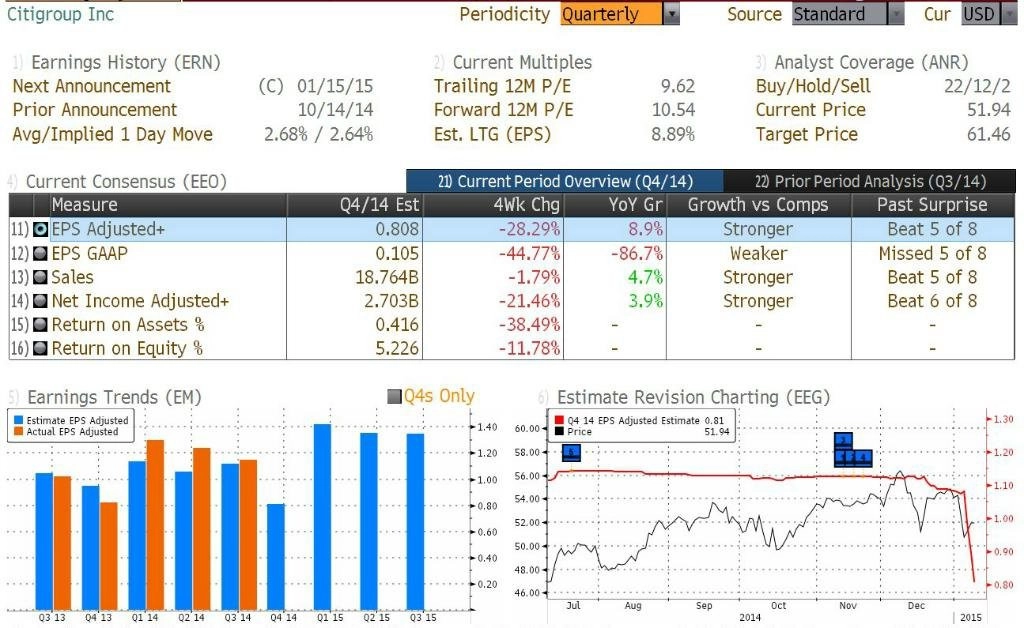This screenshot has width=1024, height=628.
Task: Click Avg/Implied 1 Day Move value
Action: [319, 134]
